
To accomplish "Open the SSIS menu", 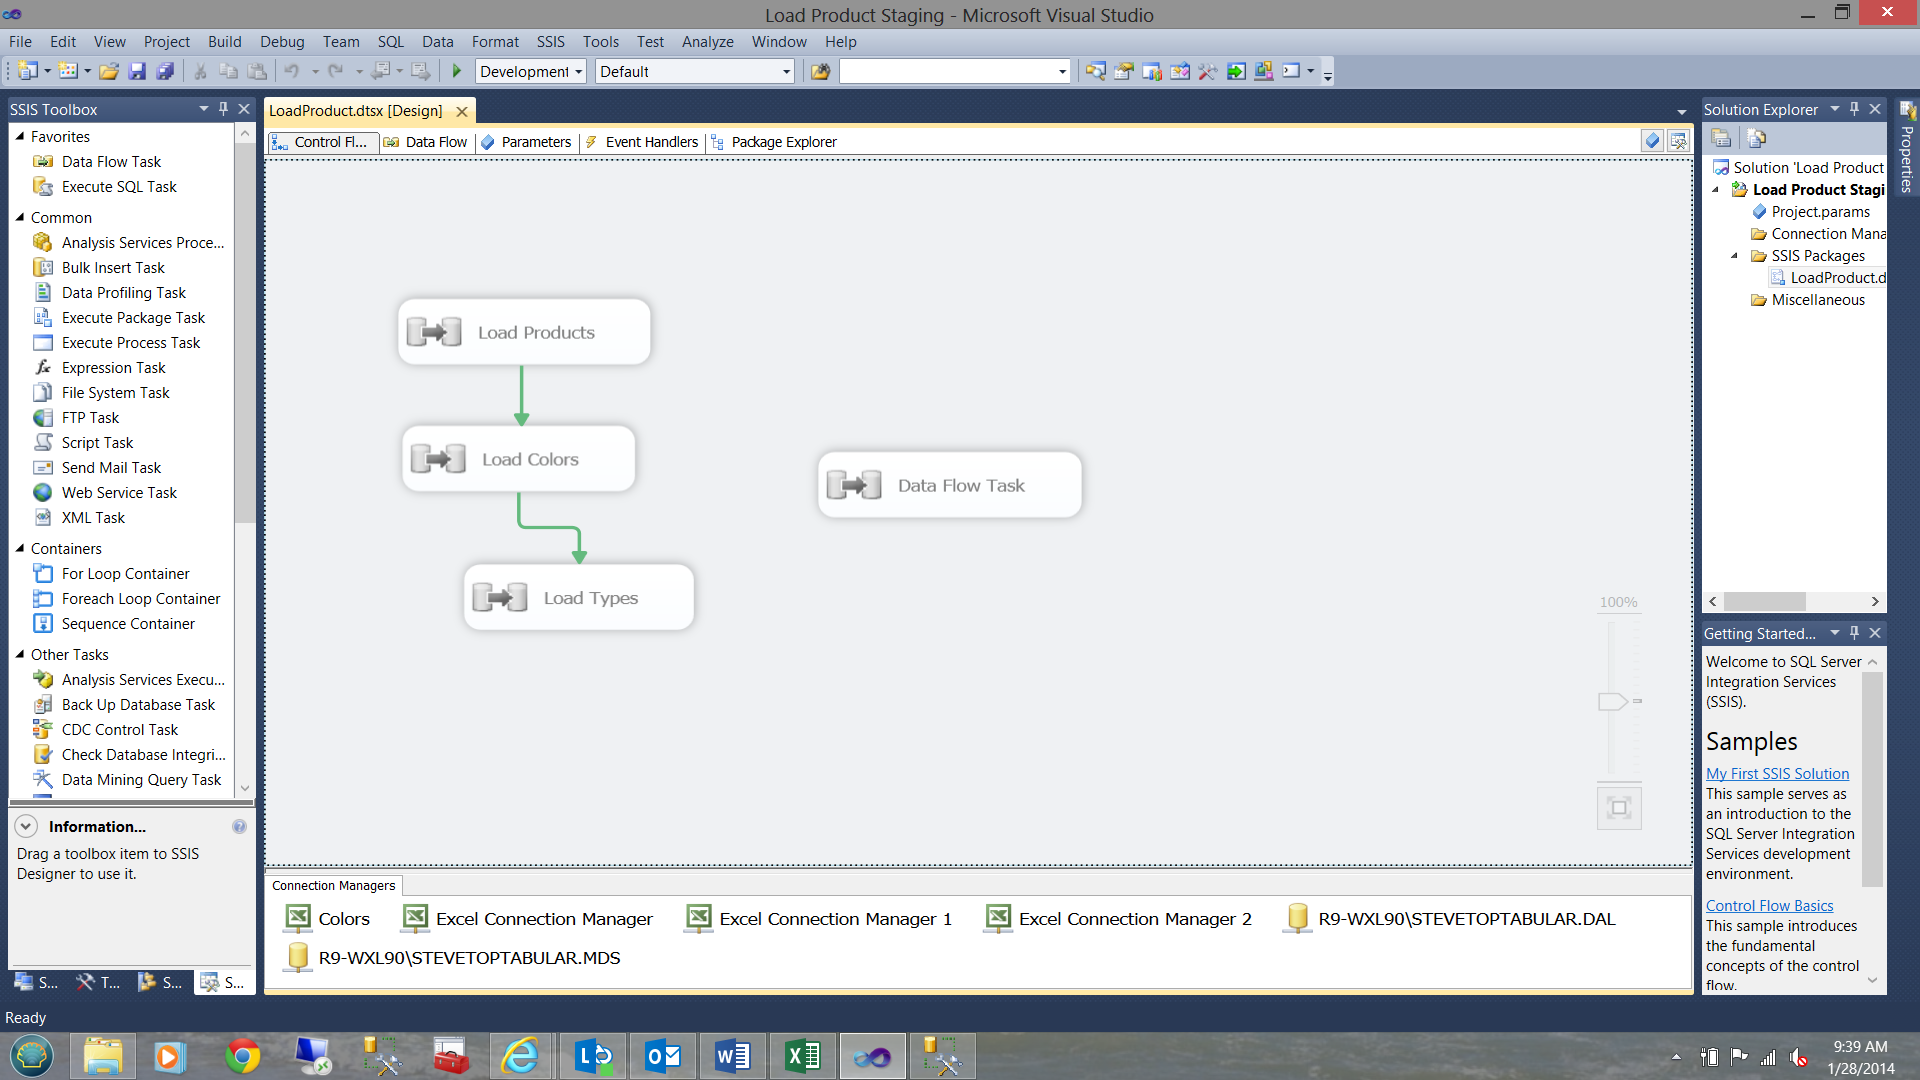I will tap(550, 42).
